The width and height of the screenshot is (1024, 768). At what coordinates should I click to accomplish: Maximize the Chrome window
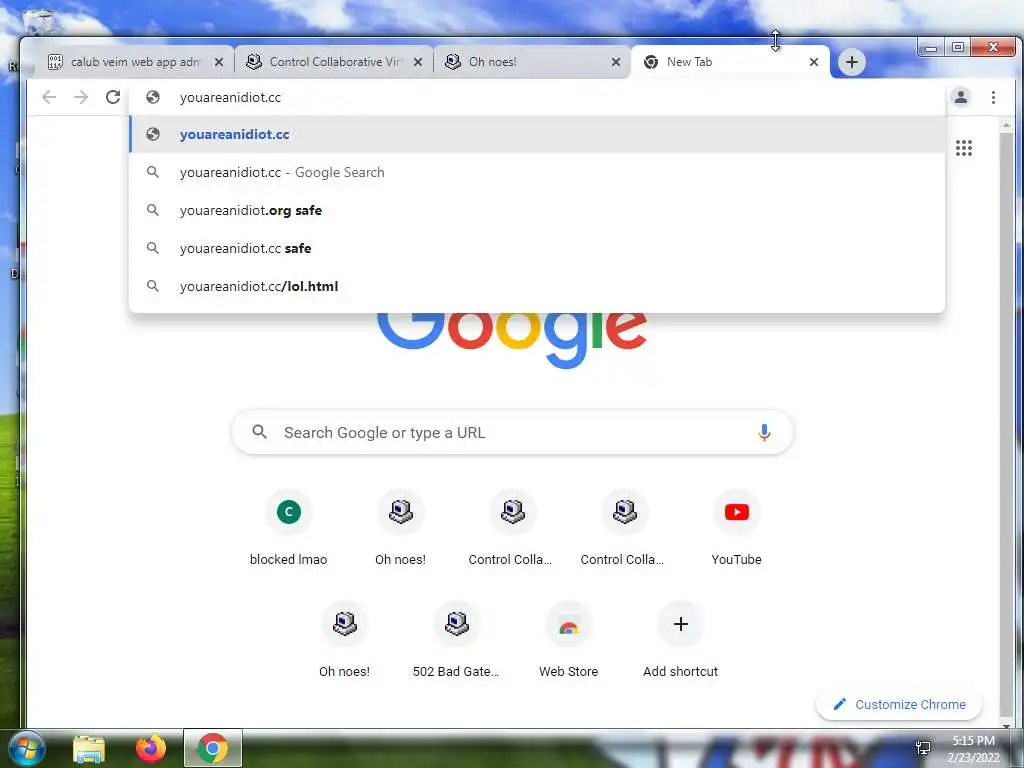[957, 48]
